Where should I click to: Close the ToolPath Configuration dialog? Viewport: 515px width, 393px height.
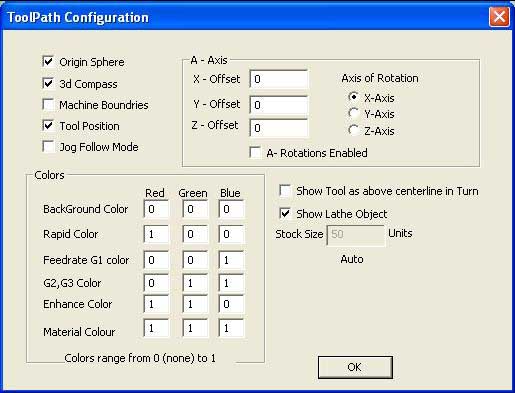499,17
